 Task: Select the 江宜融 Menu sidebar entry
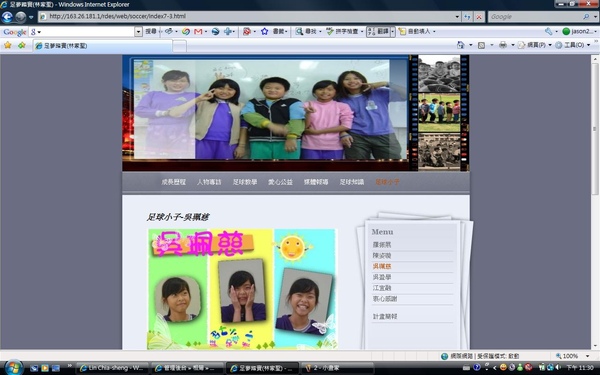tap(382, 288)
